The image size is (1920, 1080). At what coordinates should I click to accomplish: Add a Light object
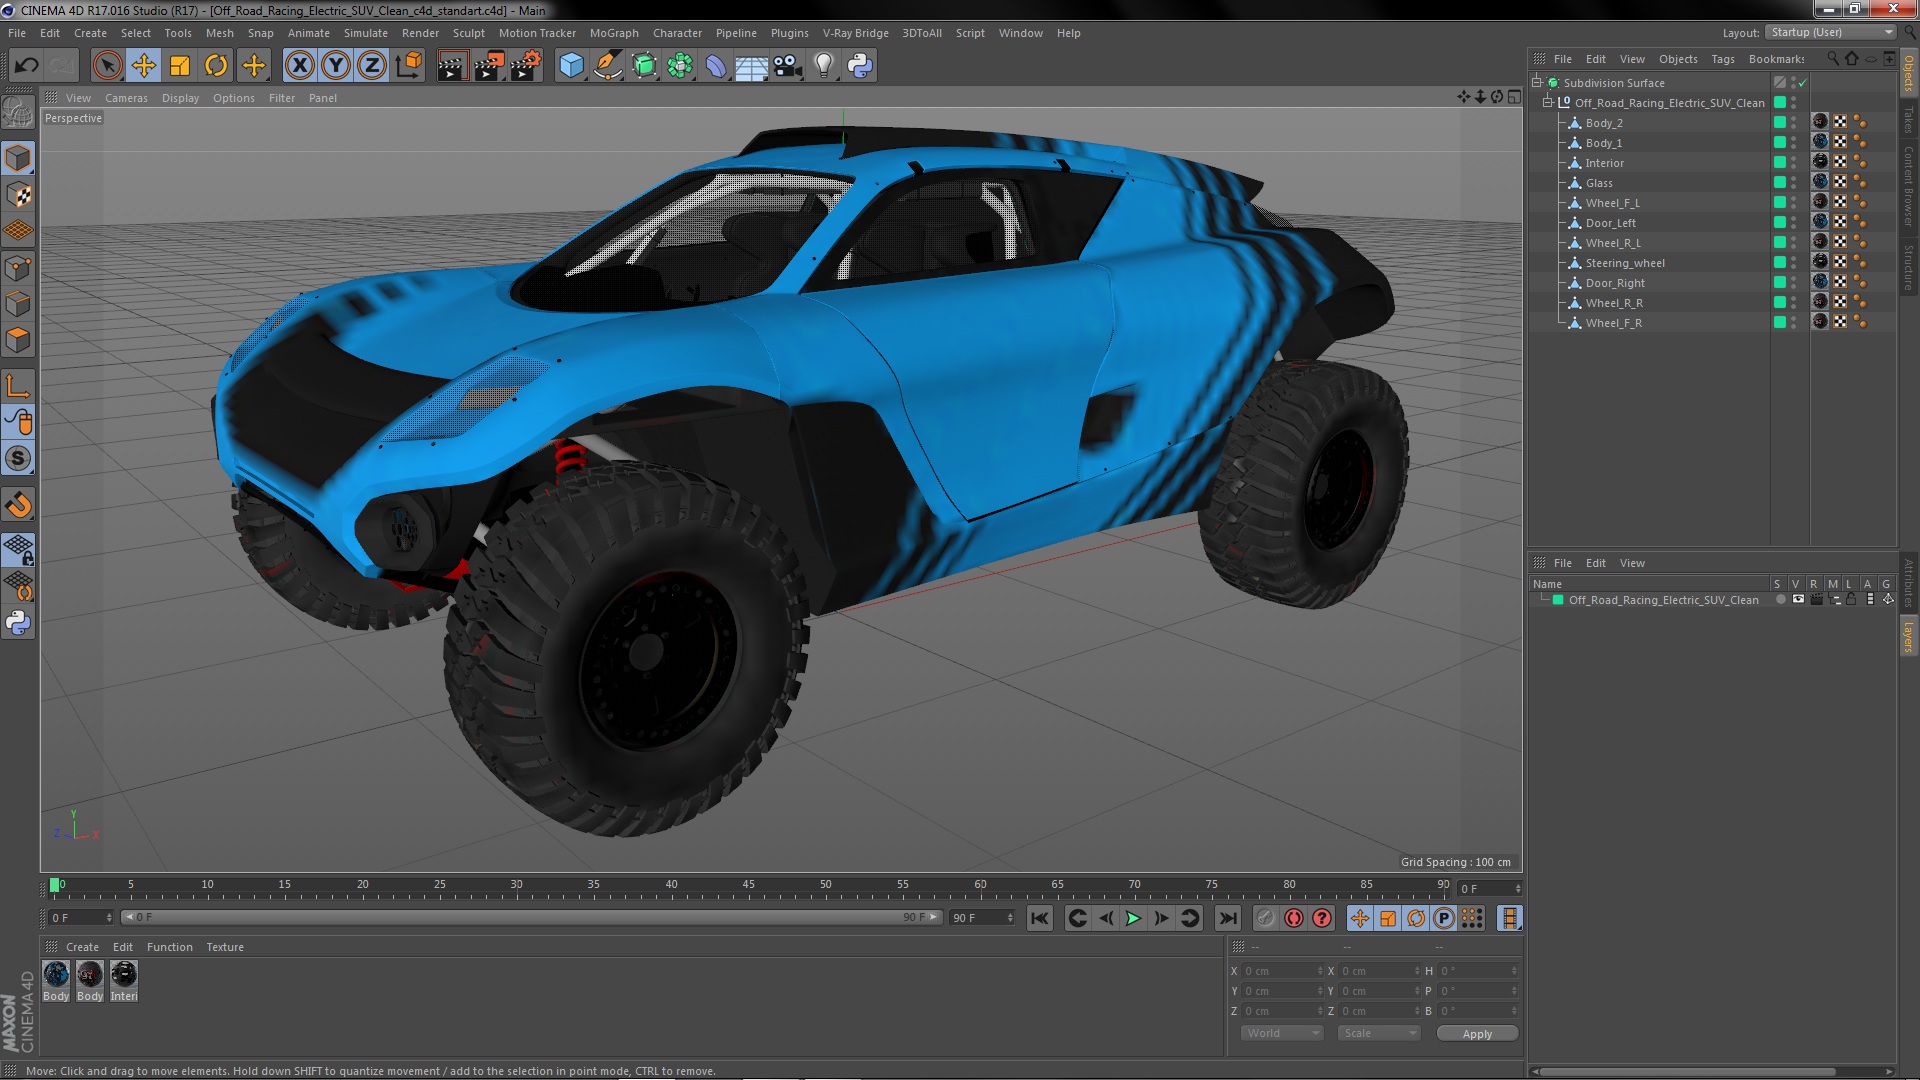(823, 66)
